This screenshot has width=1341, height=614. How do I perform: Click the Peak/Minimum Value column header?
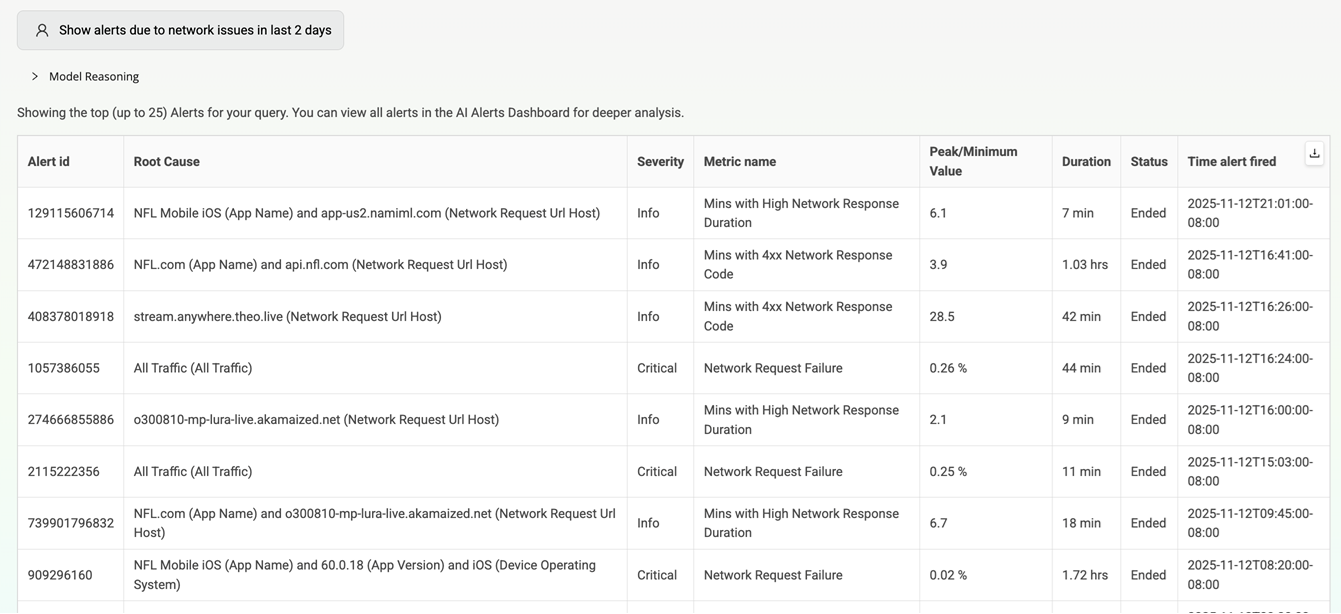point(973,162)
